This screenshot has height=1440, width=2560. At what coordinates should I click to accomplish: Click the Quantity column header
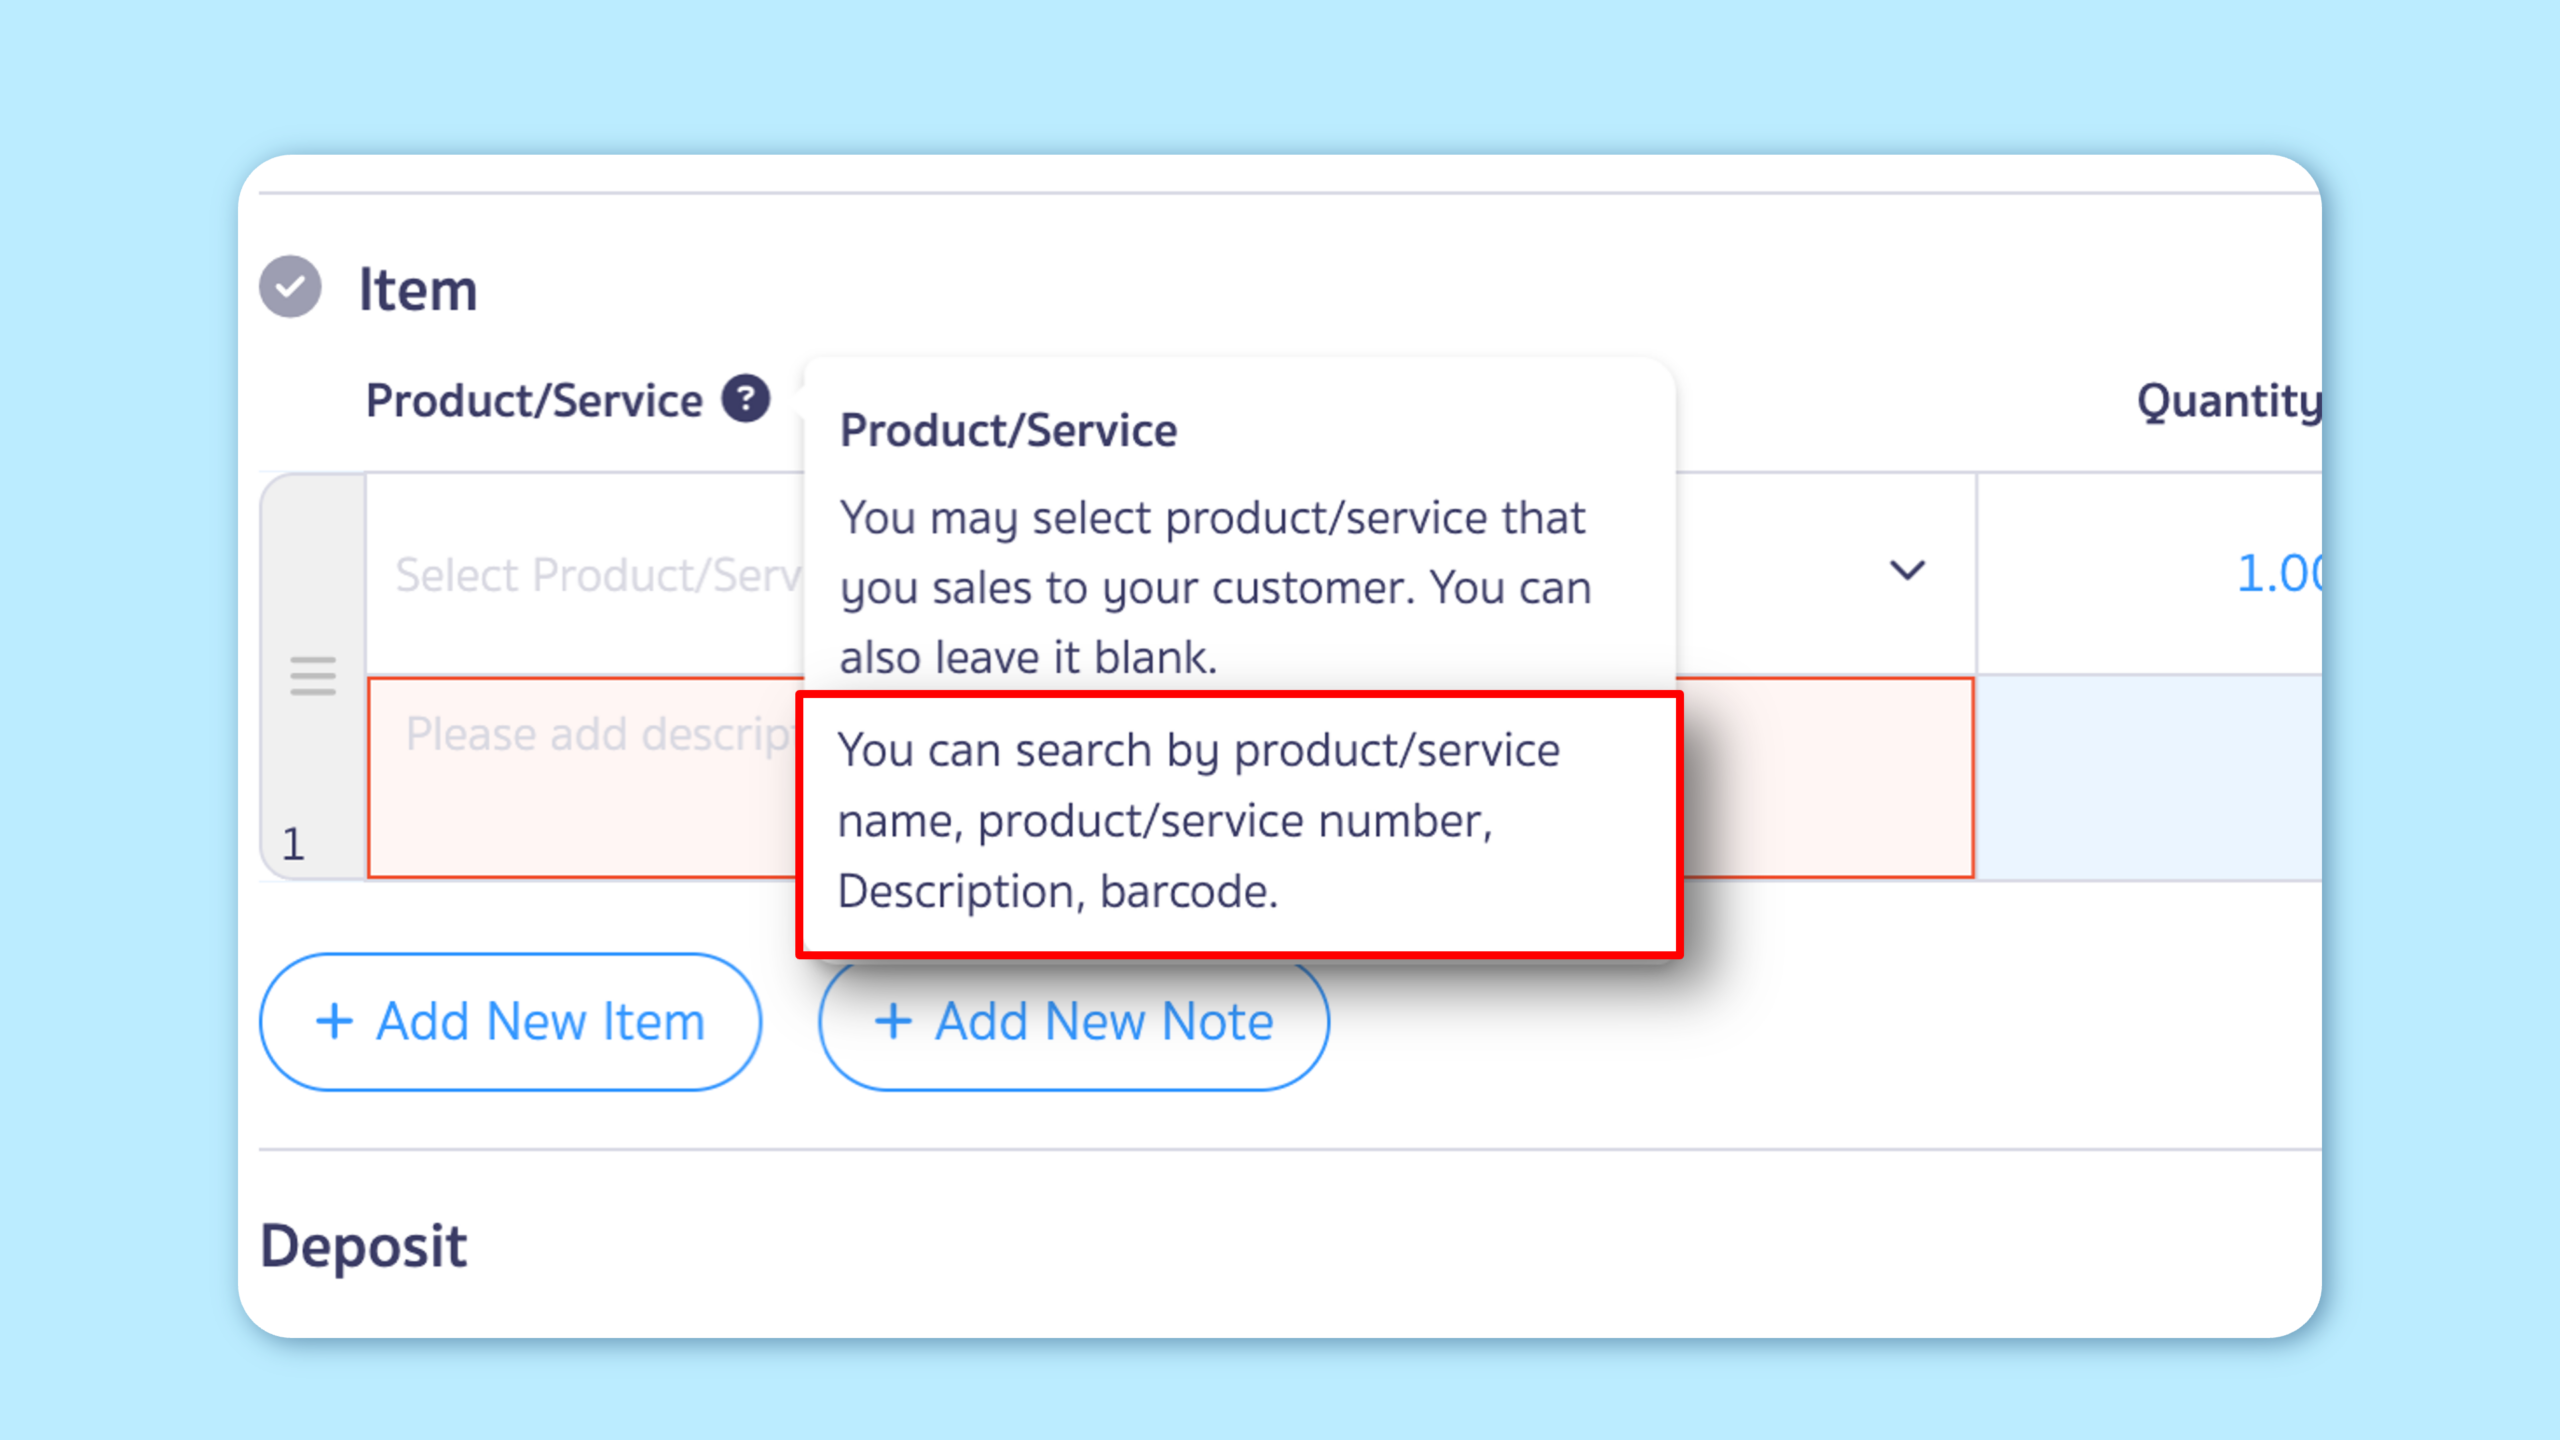click(2228, 401)
